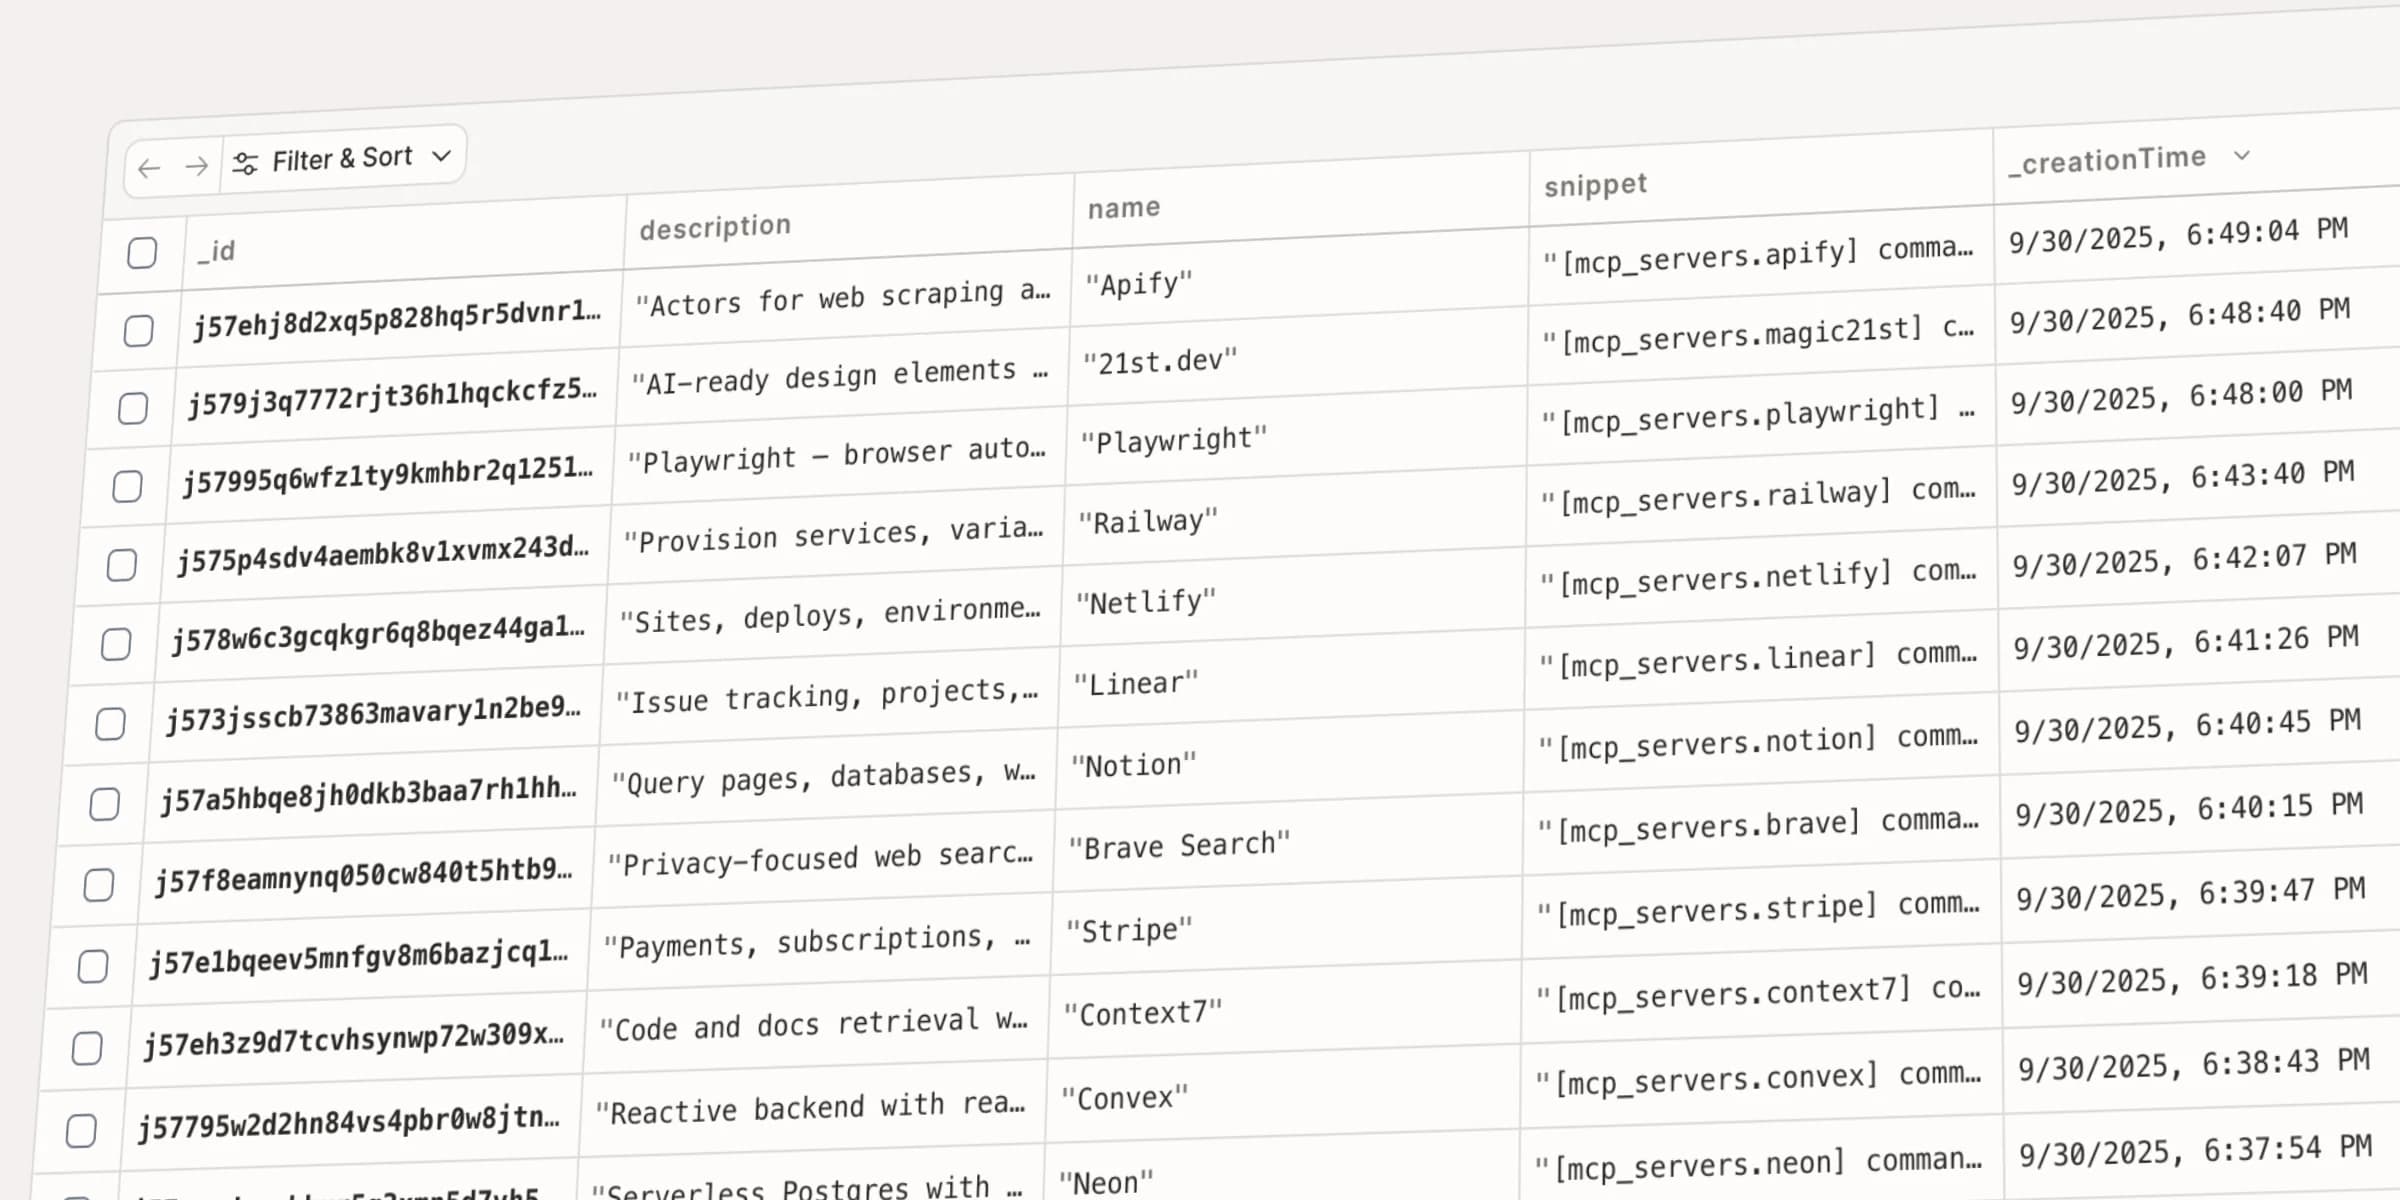
Task: Open the Filter & Sort dropdown chevron
Action: (x=442, y=155)
